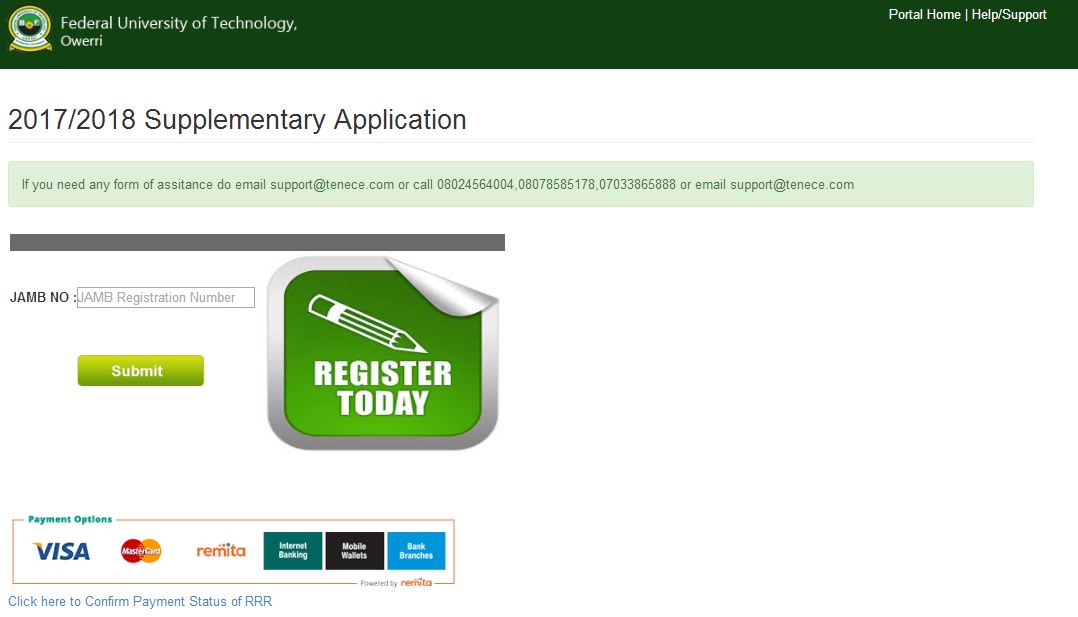Choose the Bank Branches tile

[x=416, y=551]
